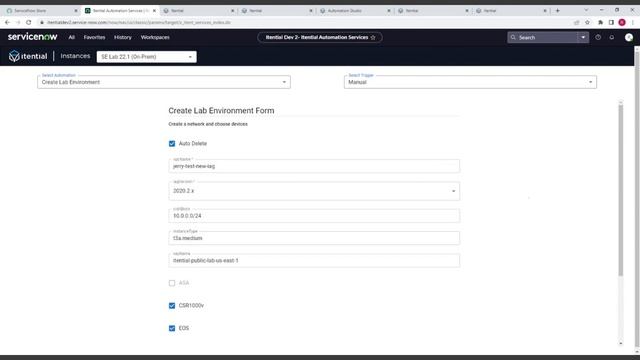The image size is (640, 360).
Task: Open the SE Lab 22.1 (On-Prem) instance dropdown
Action: pyautogui.click(x=147, y=57)
